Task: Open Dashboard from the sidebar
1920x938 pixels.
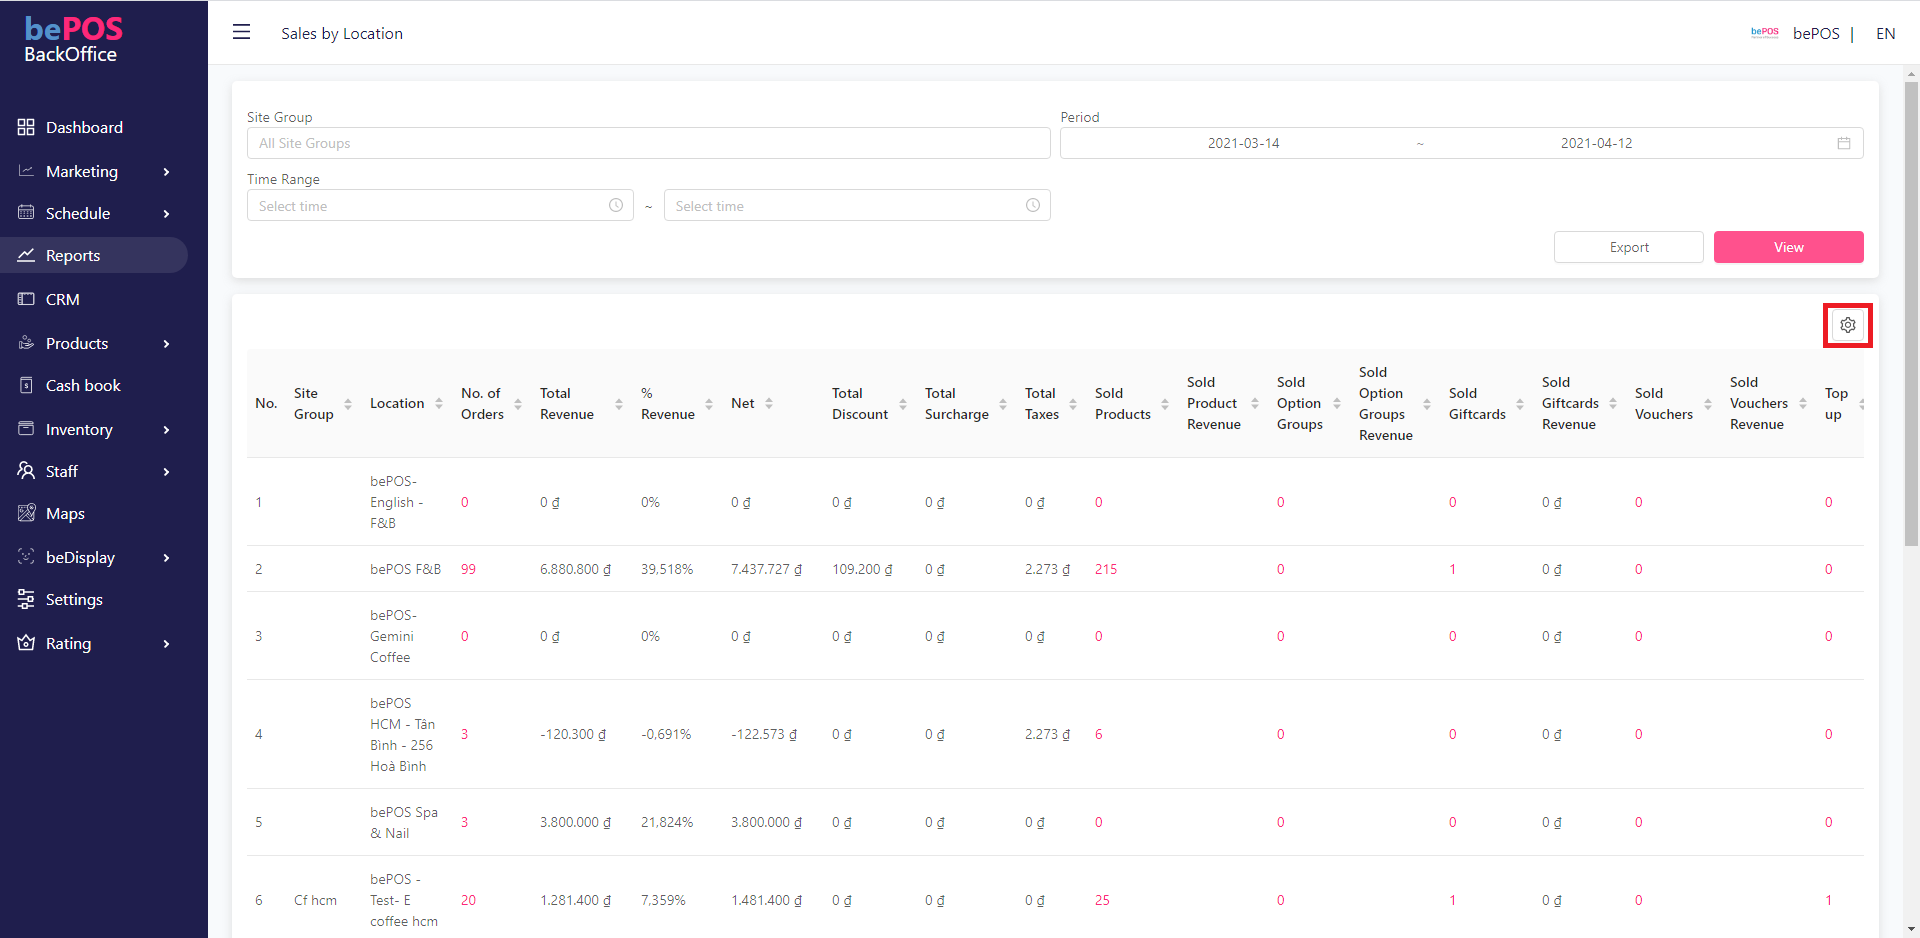Action: coord(84,127)
